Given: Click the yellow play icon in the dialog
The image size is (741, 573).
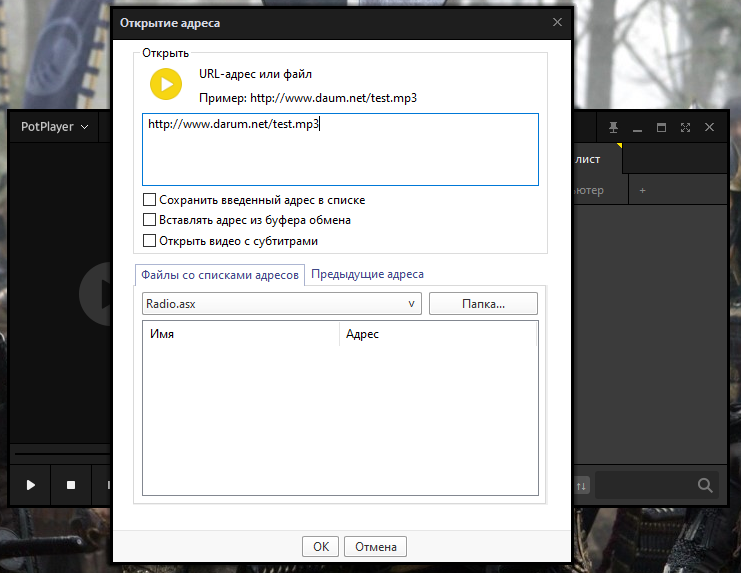Looking at the screenshot, I should (166, 84).
